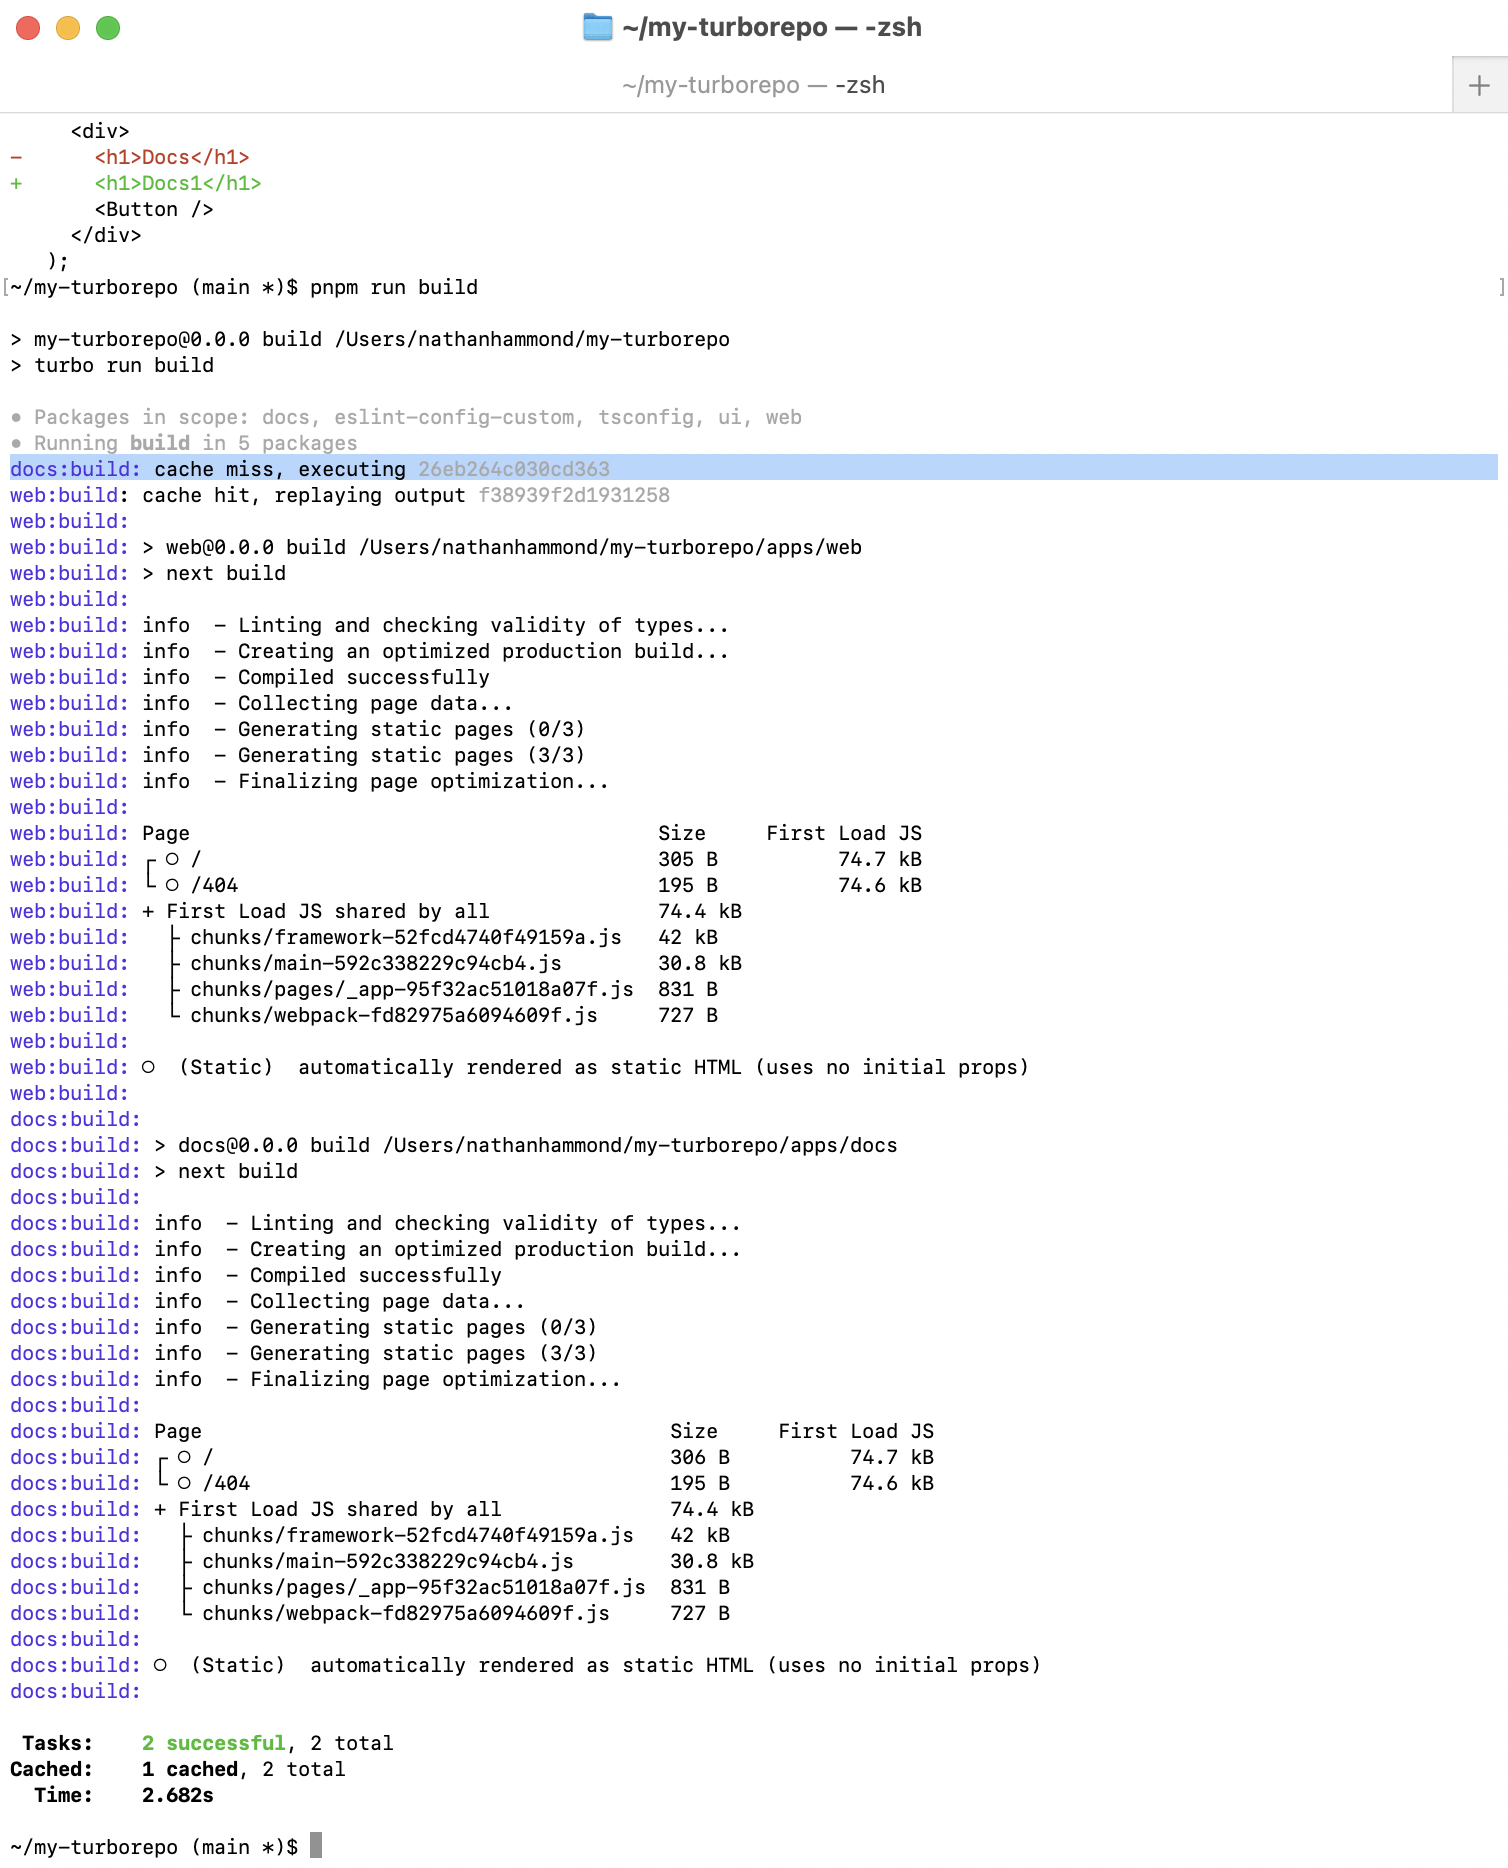Click docs:build (Static) legend line
Image resolution: width=1508 pixels, height=1868 pixels.
[526, 1665]
